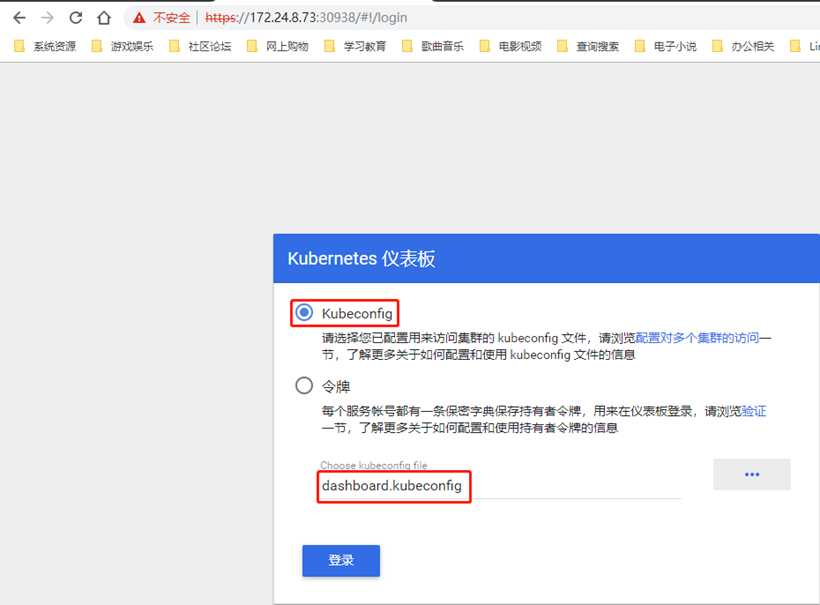This screenshot has width=820, height=605.
Task: Open the 电子小说 bookmark folder
Action: [x=665, y=46]
